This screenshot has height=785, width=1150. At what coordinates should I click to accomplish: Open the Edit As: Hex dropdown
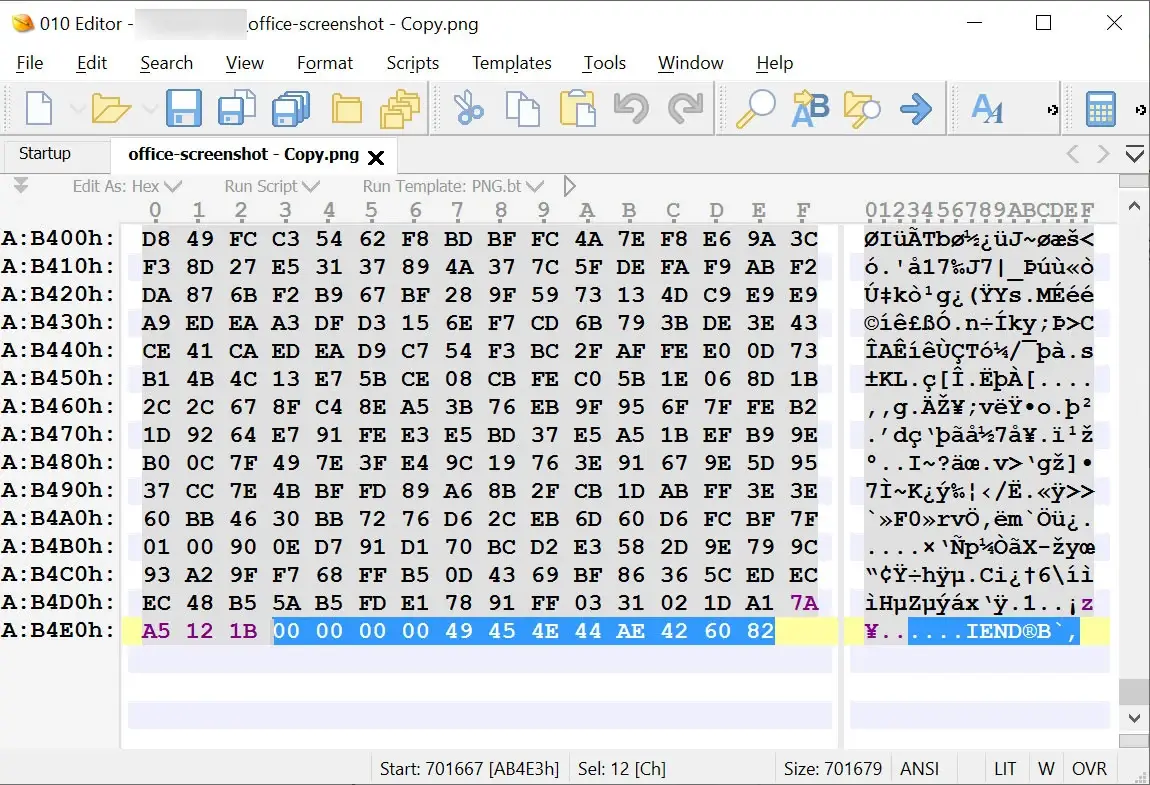coord(127,186)
